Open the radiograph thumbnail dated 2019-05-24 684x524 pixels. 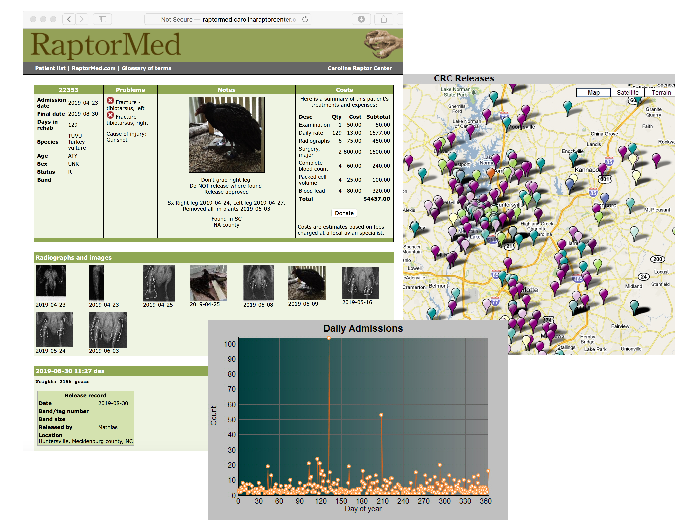coord(54,329)
